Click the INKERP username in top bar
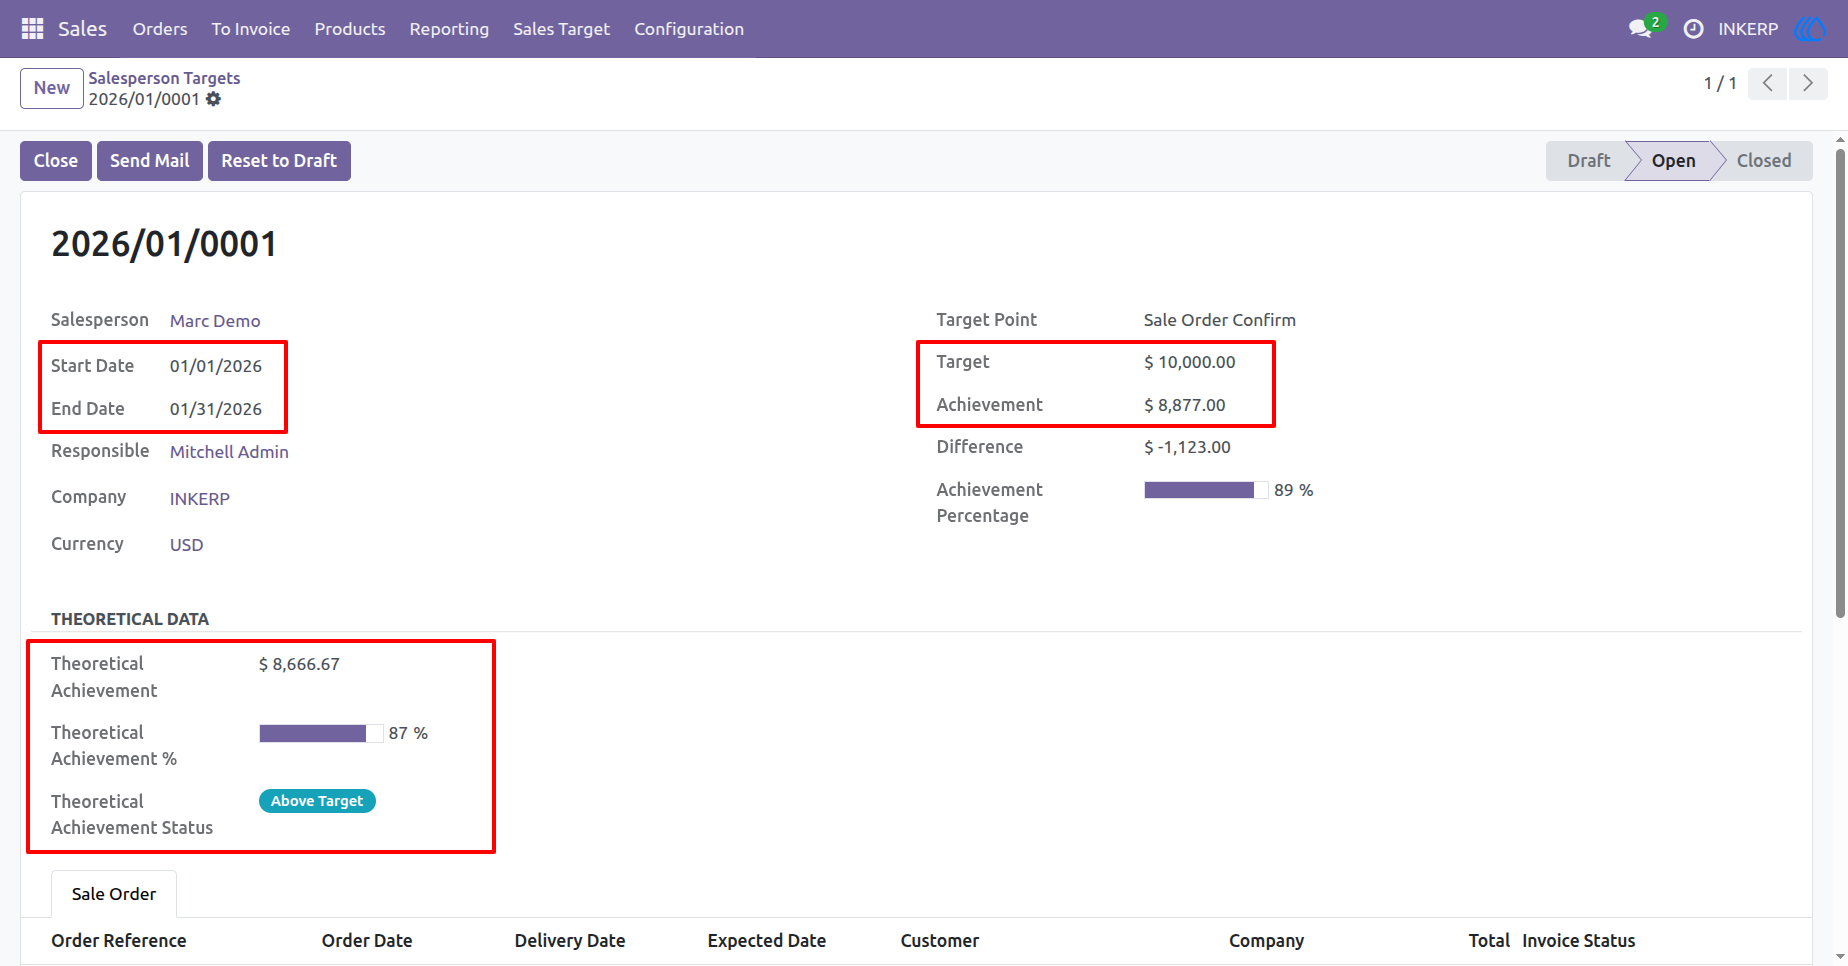 coord(1748,29)
